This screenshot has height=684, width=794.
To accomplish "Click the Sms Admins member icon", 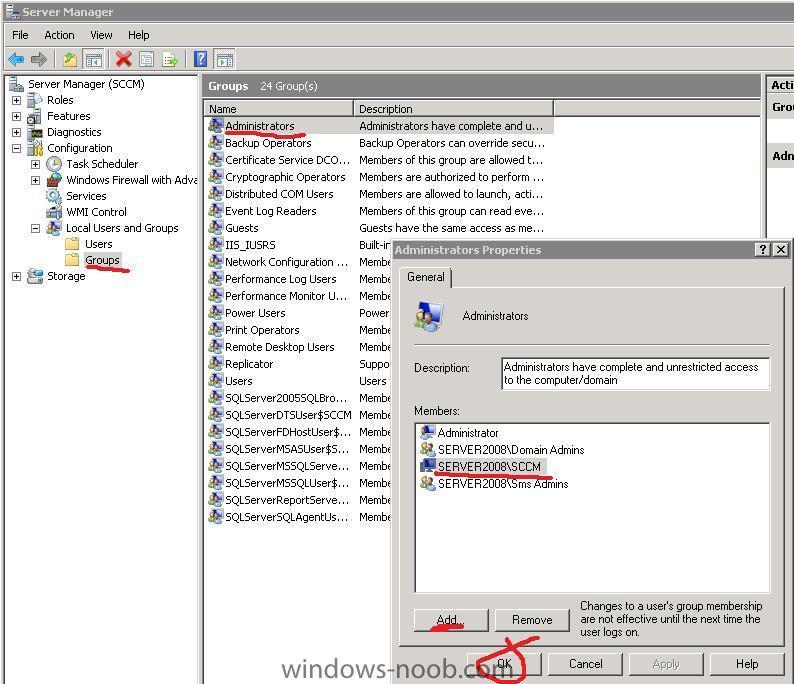I will (428, 483).
